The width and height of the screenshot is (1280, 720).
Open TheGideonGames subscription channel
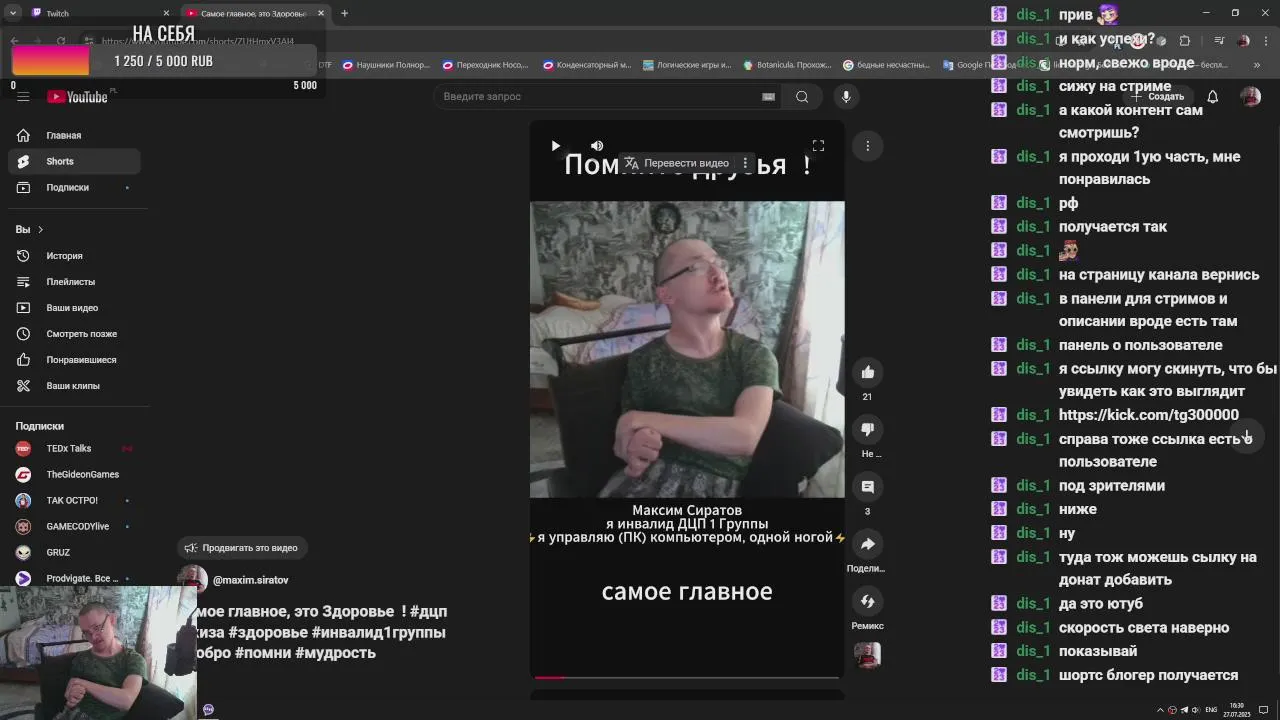[x=75, y=474]
